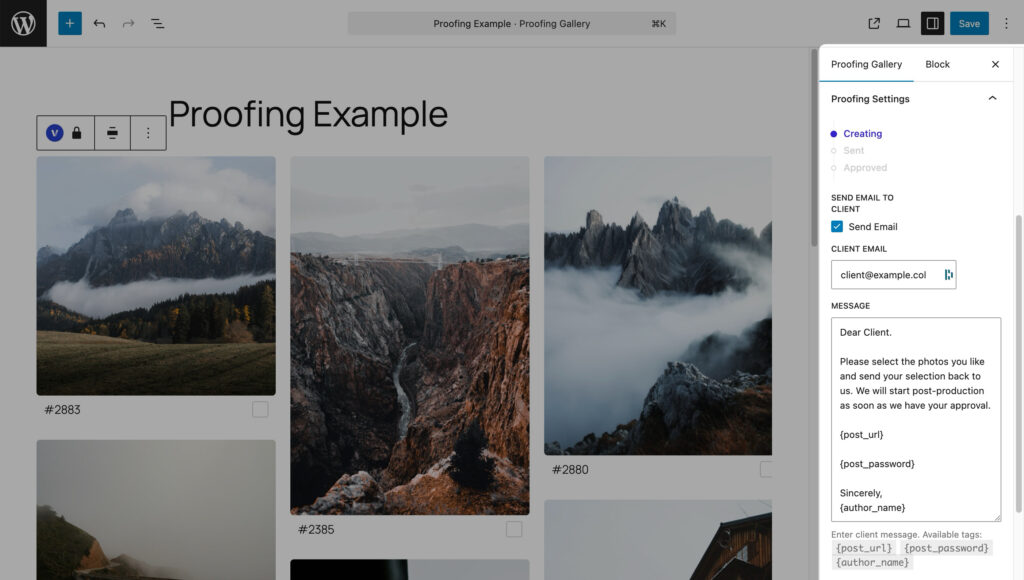Click the undo arrow icon

pyautogui.click(x=99, y=23)
